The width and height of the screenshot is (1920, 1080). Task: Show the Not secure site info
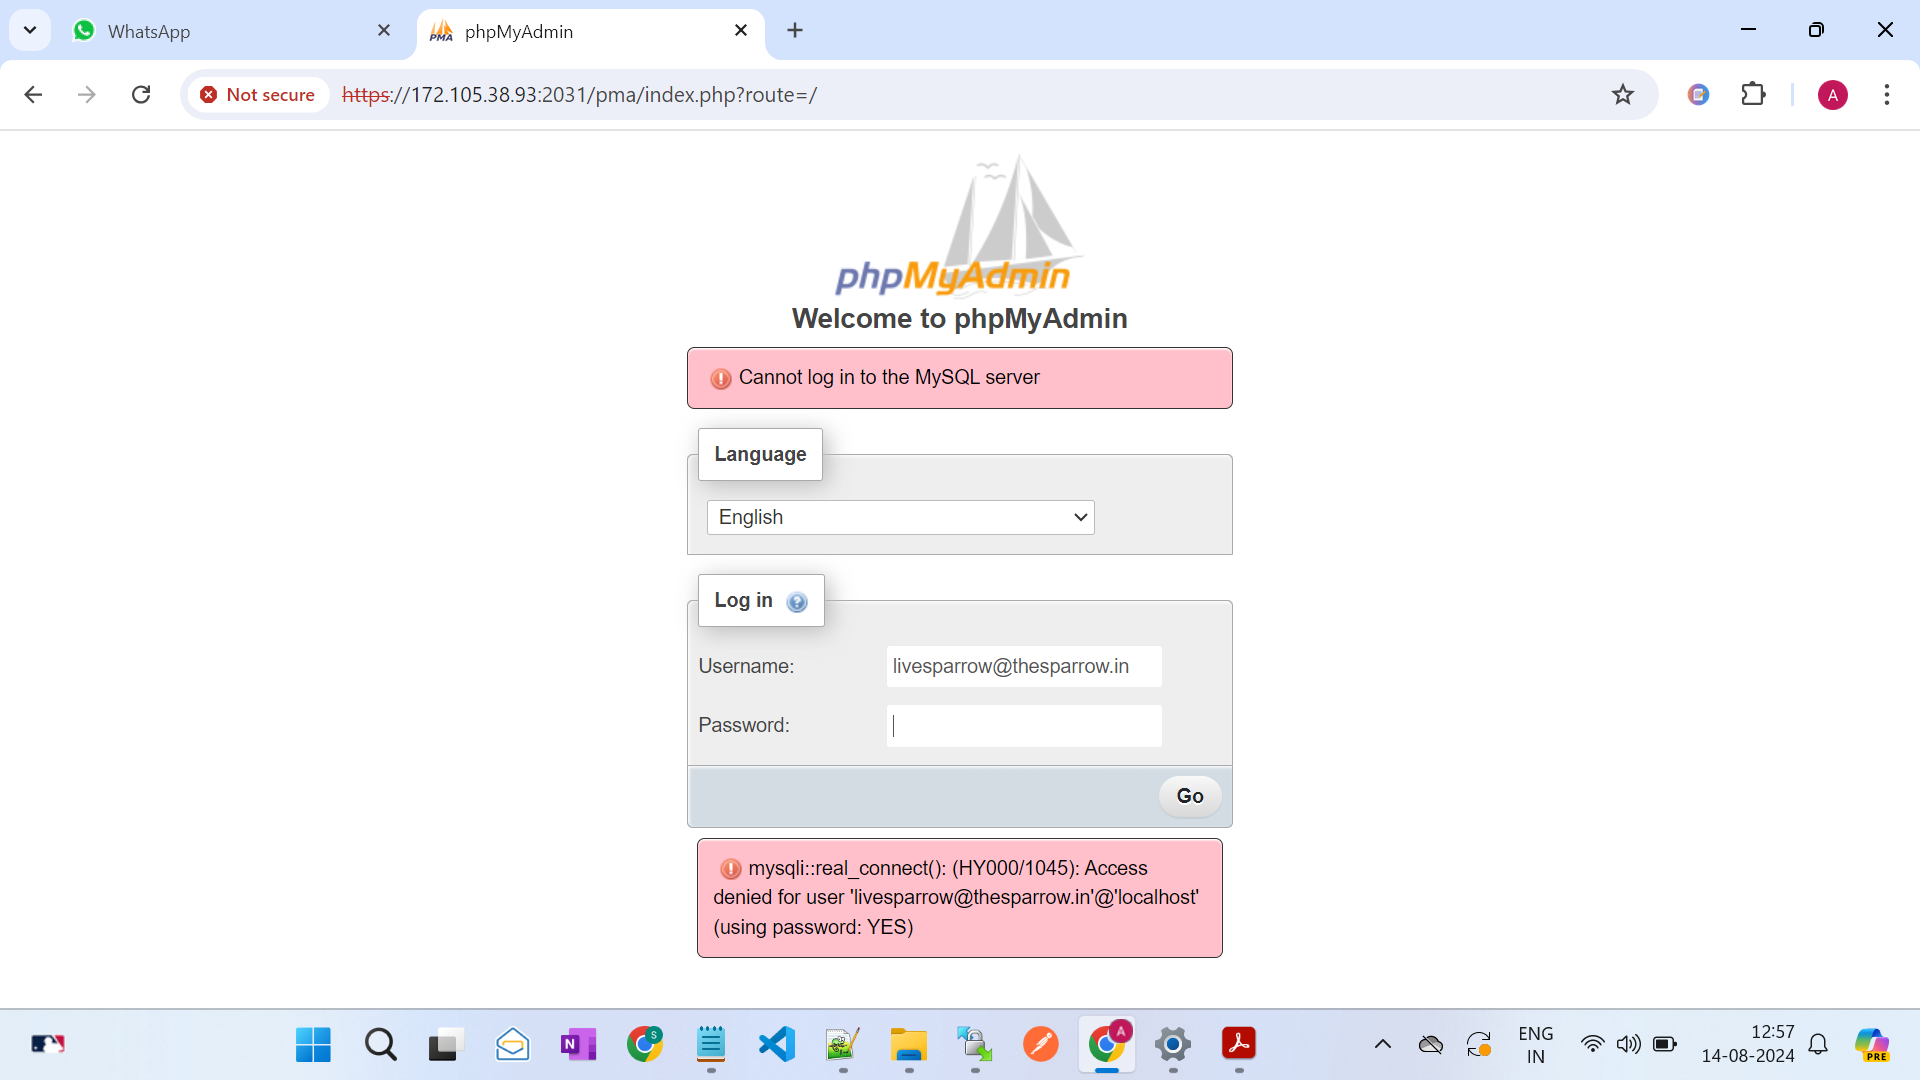[x=258, y=95]
